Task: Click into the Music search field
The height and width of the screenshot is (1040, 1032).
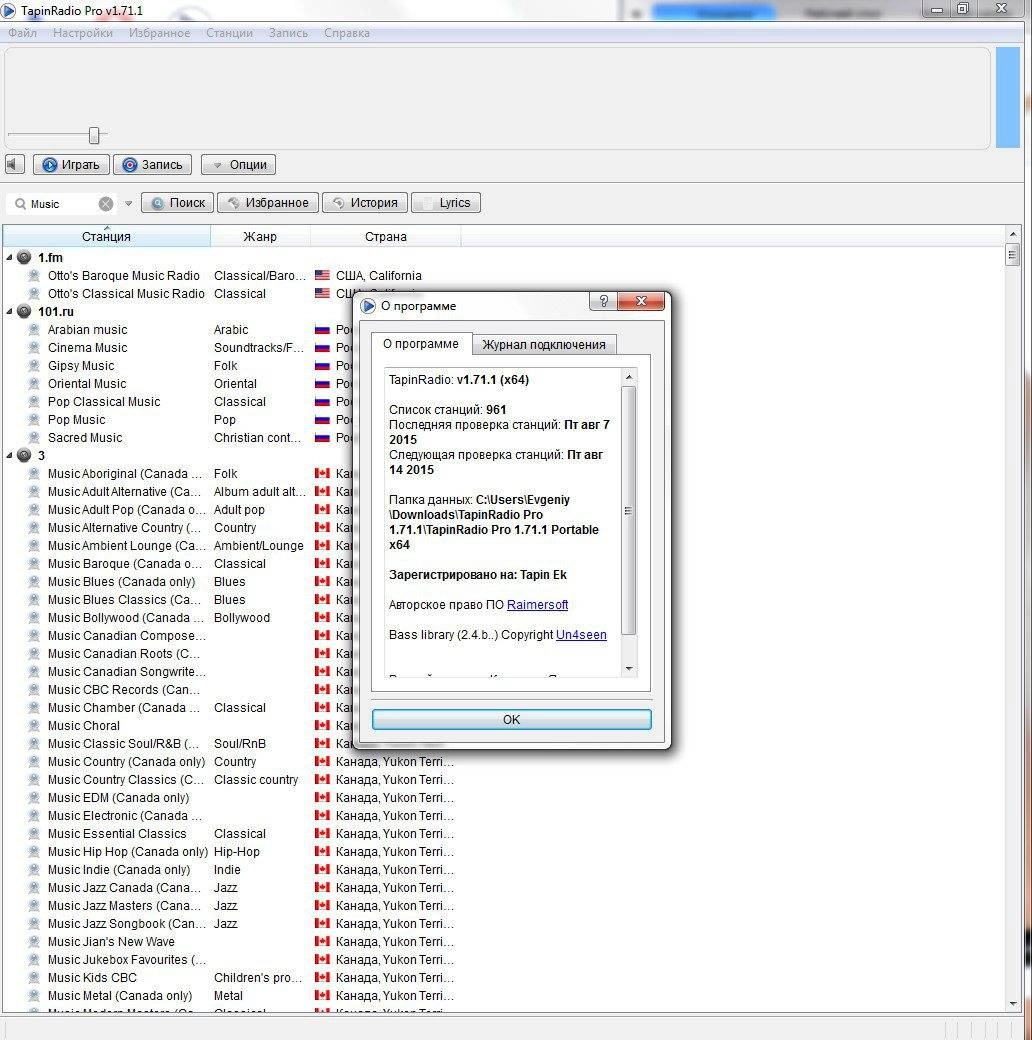Action: (x=63, y=204)
